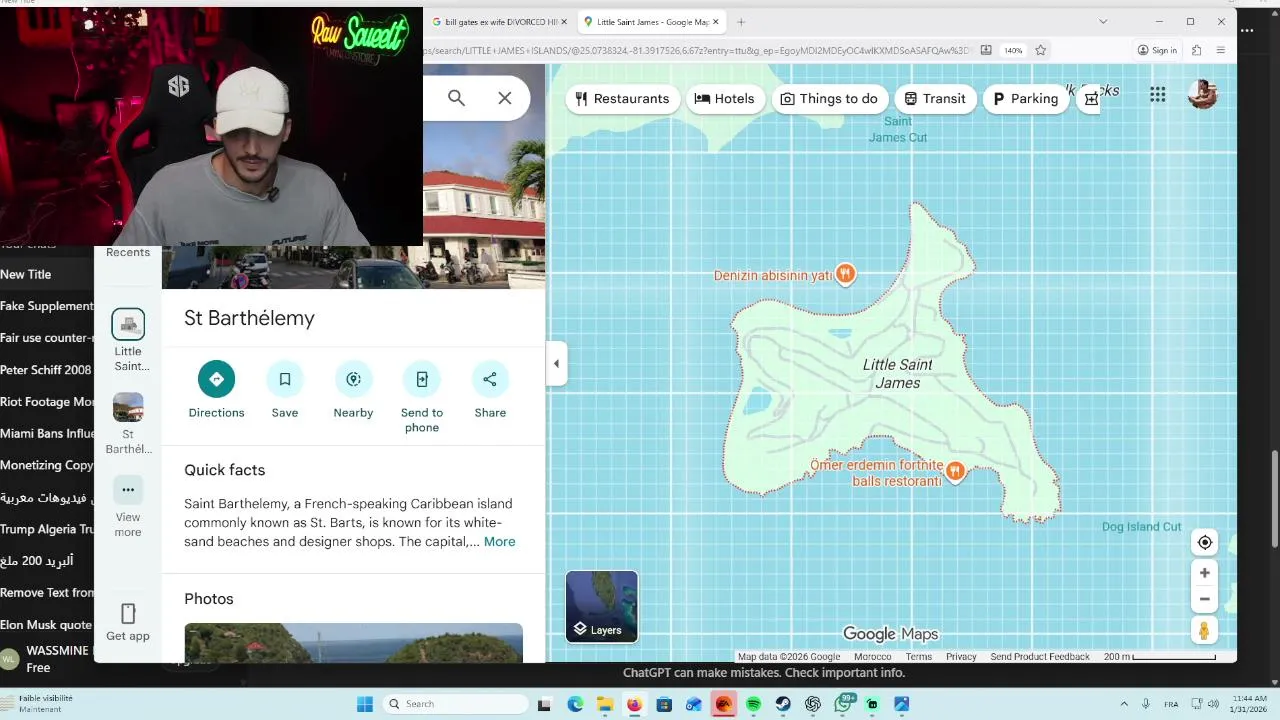This screenshot has height=720, width=1280.
Task: Show hidden system tray icons
Action: tap(1124, 704)
